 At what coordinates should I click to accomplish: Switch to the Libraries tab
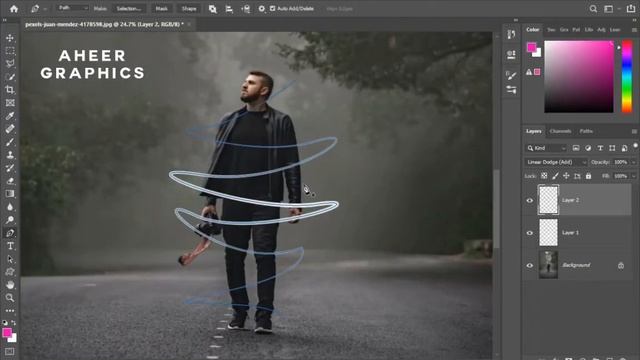coord(589,30)
